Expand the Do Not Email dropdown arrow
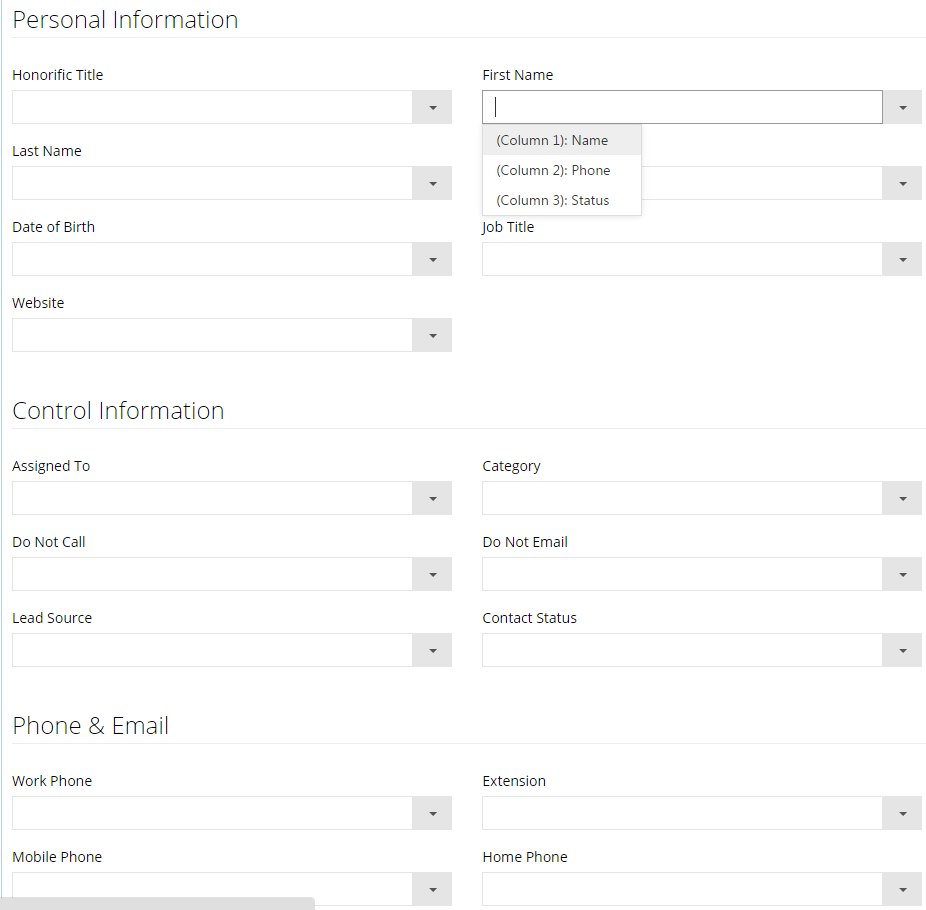Viewport: 926px width, 910px height. tap(902, 575)
